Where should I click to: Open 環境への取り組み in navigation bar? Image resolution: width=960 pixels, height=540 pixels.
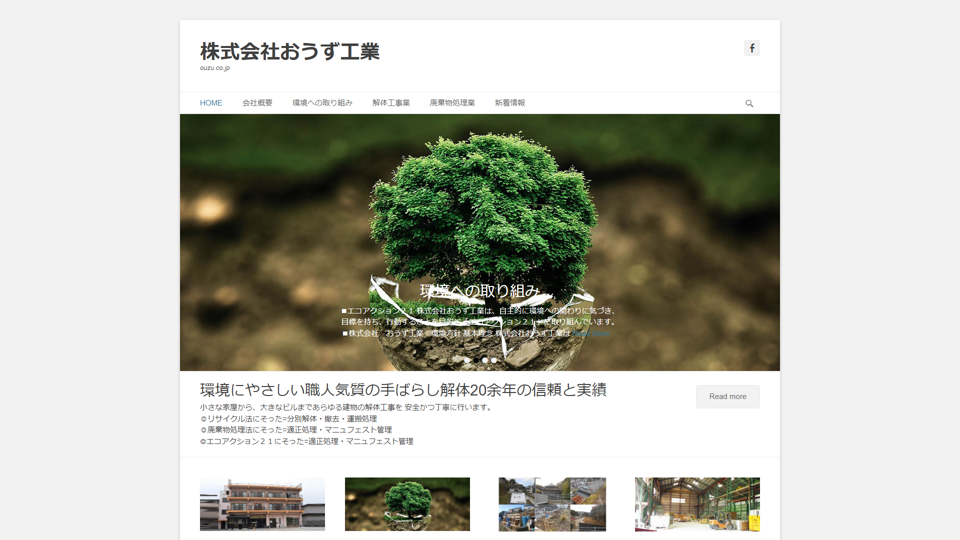322,103
